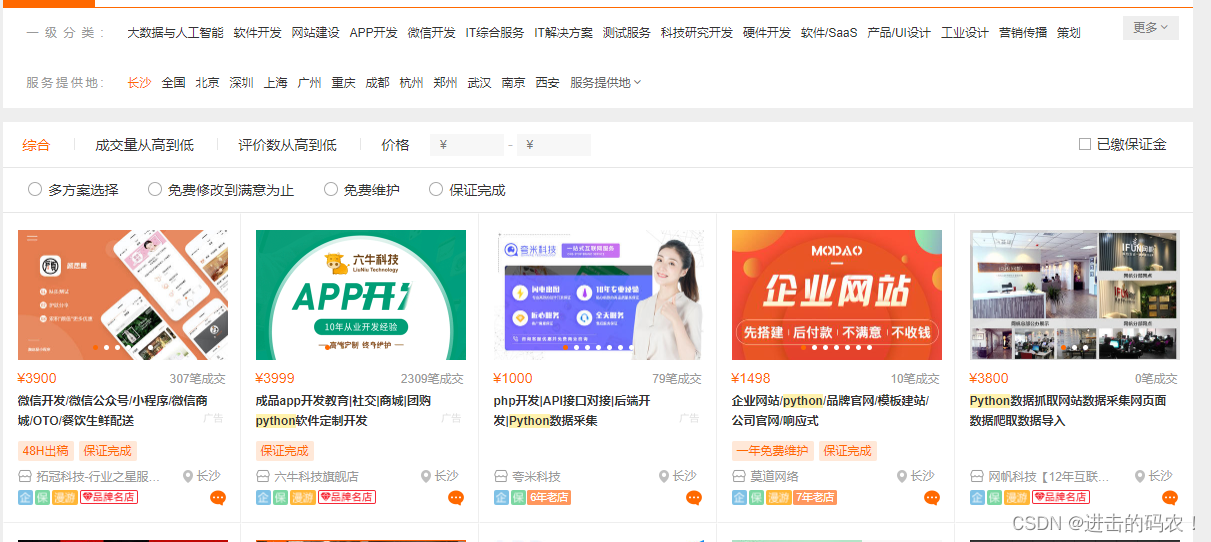Click blue 企 badge on 夸米科技 card
This screenshot has height=542, width=1211.
coord(501,497)
